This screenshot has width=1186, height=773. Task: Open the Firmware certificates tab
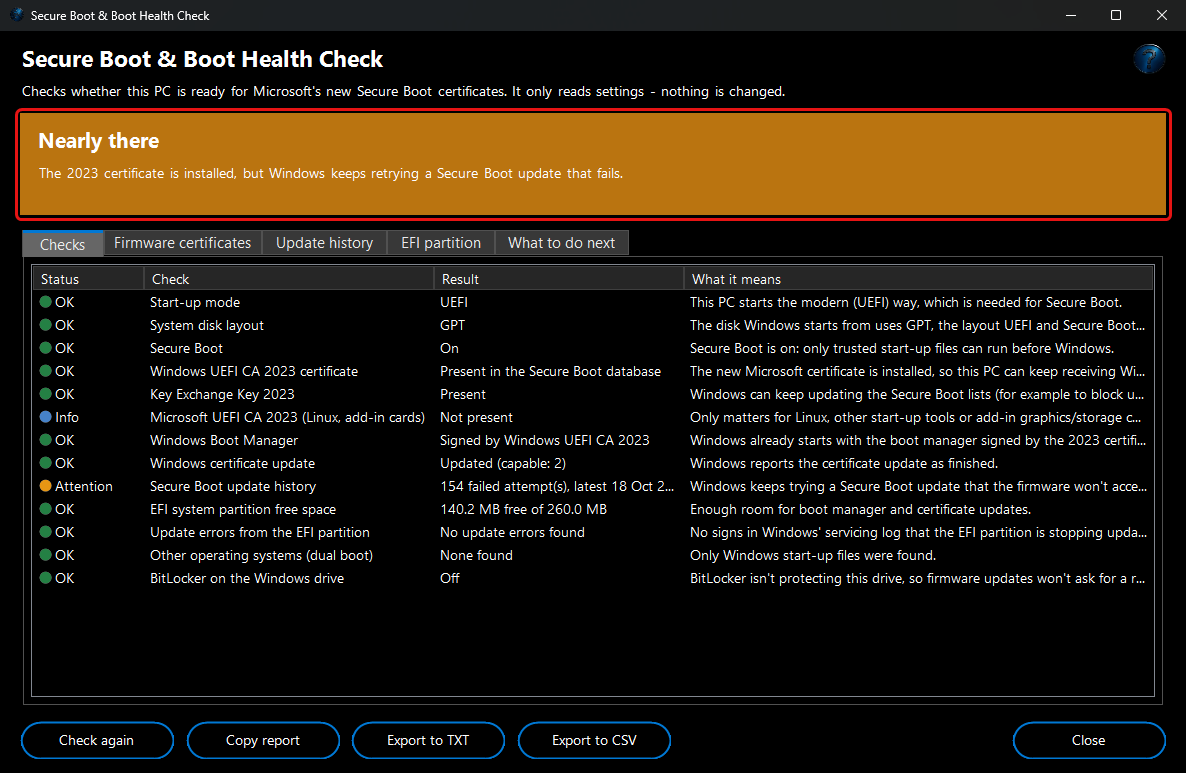click(x=182, y=243)
